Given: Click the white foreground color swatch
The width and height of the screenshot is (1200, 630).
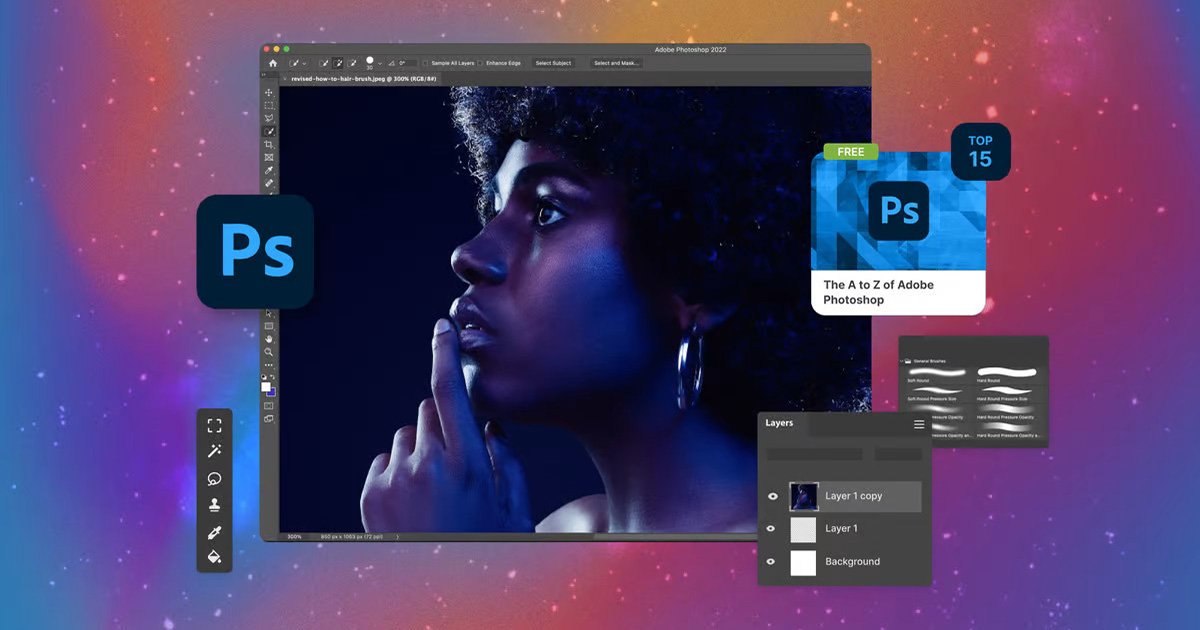Looking at the screenshot, I should [266, 387].
